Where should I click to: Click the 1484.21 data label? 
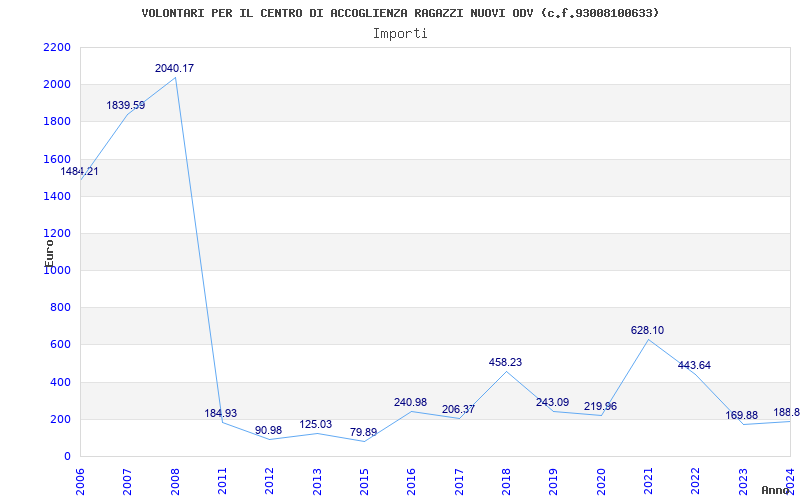80,171
